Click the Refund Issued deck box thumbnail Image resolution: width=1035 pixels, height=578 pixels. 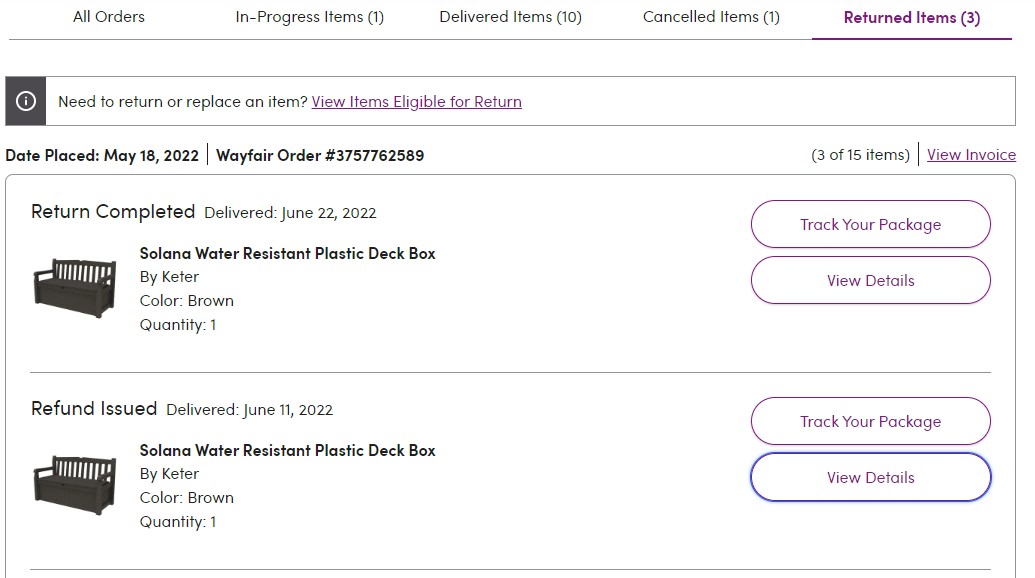(75, 485)
